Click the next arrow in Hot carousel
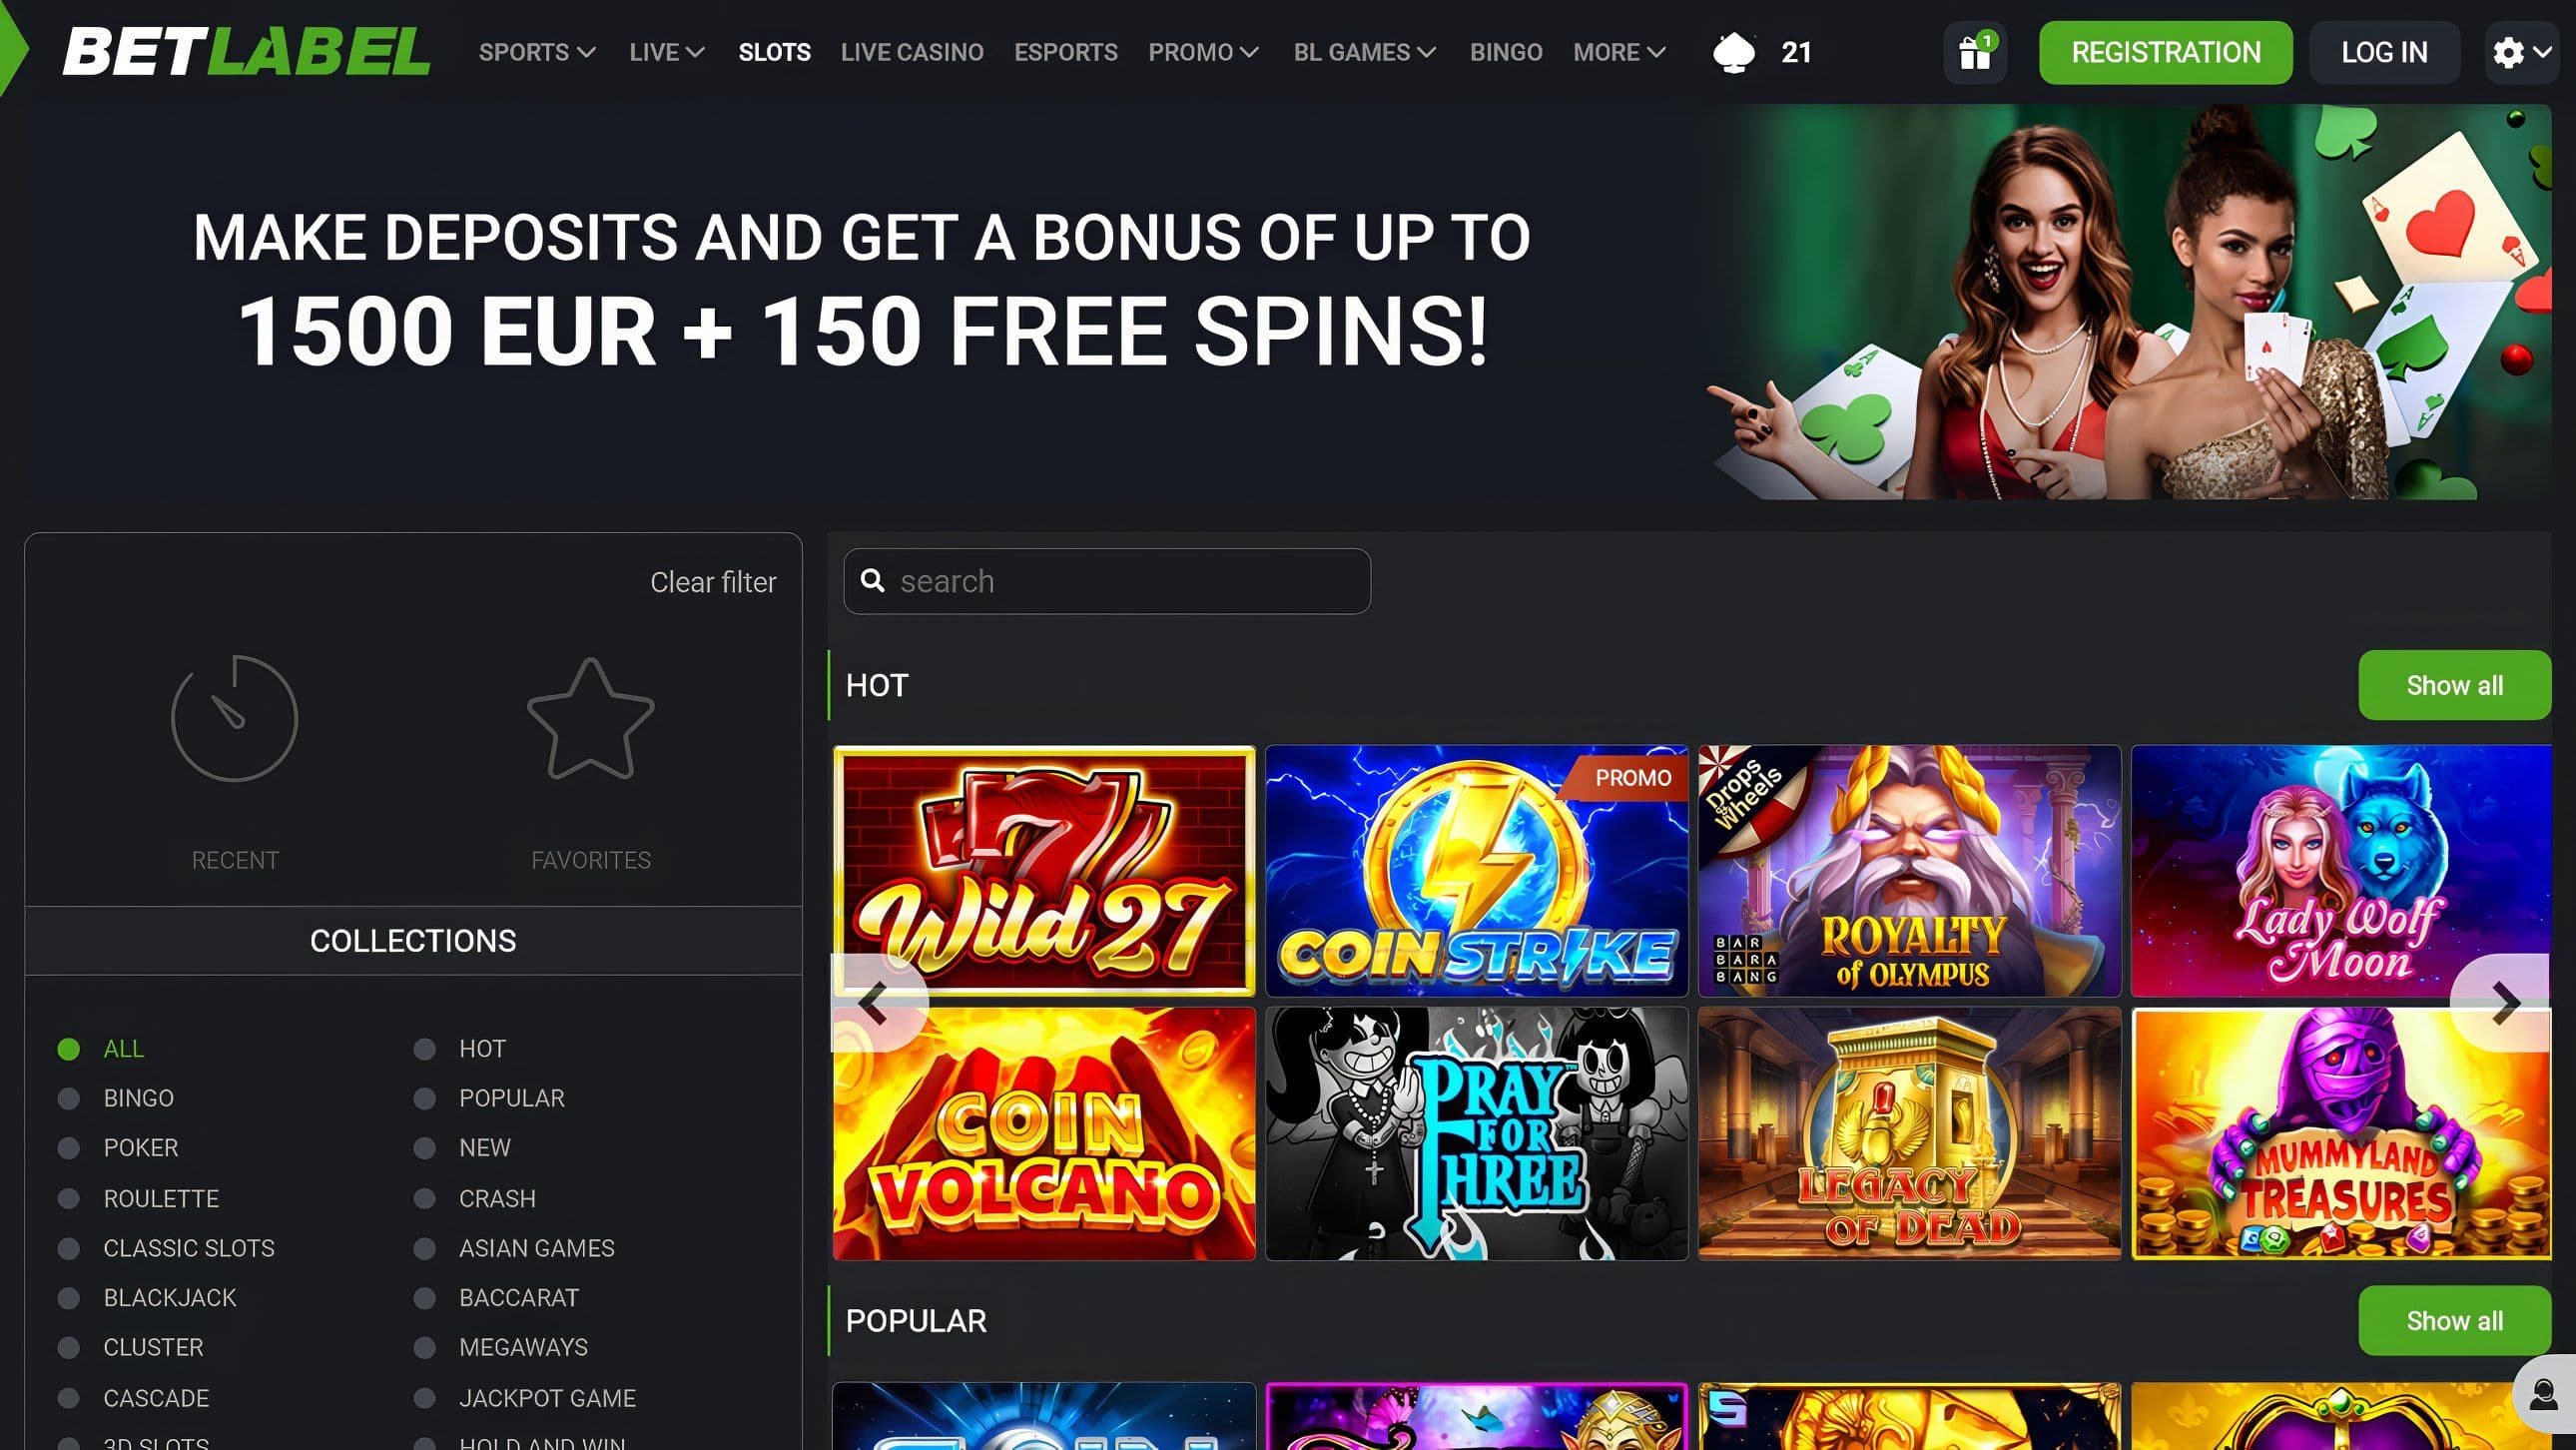 2503,1002
